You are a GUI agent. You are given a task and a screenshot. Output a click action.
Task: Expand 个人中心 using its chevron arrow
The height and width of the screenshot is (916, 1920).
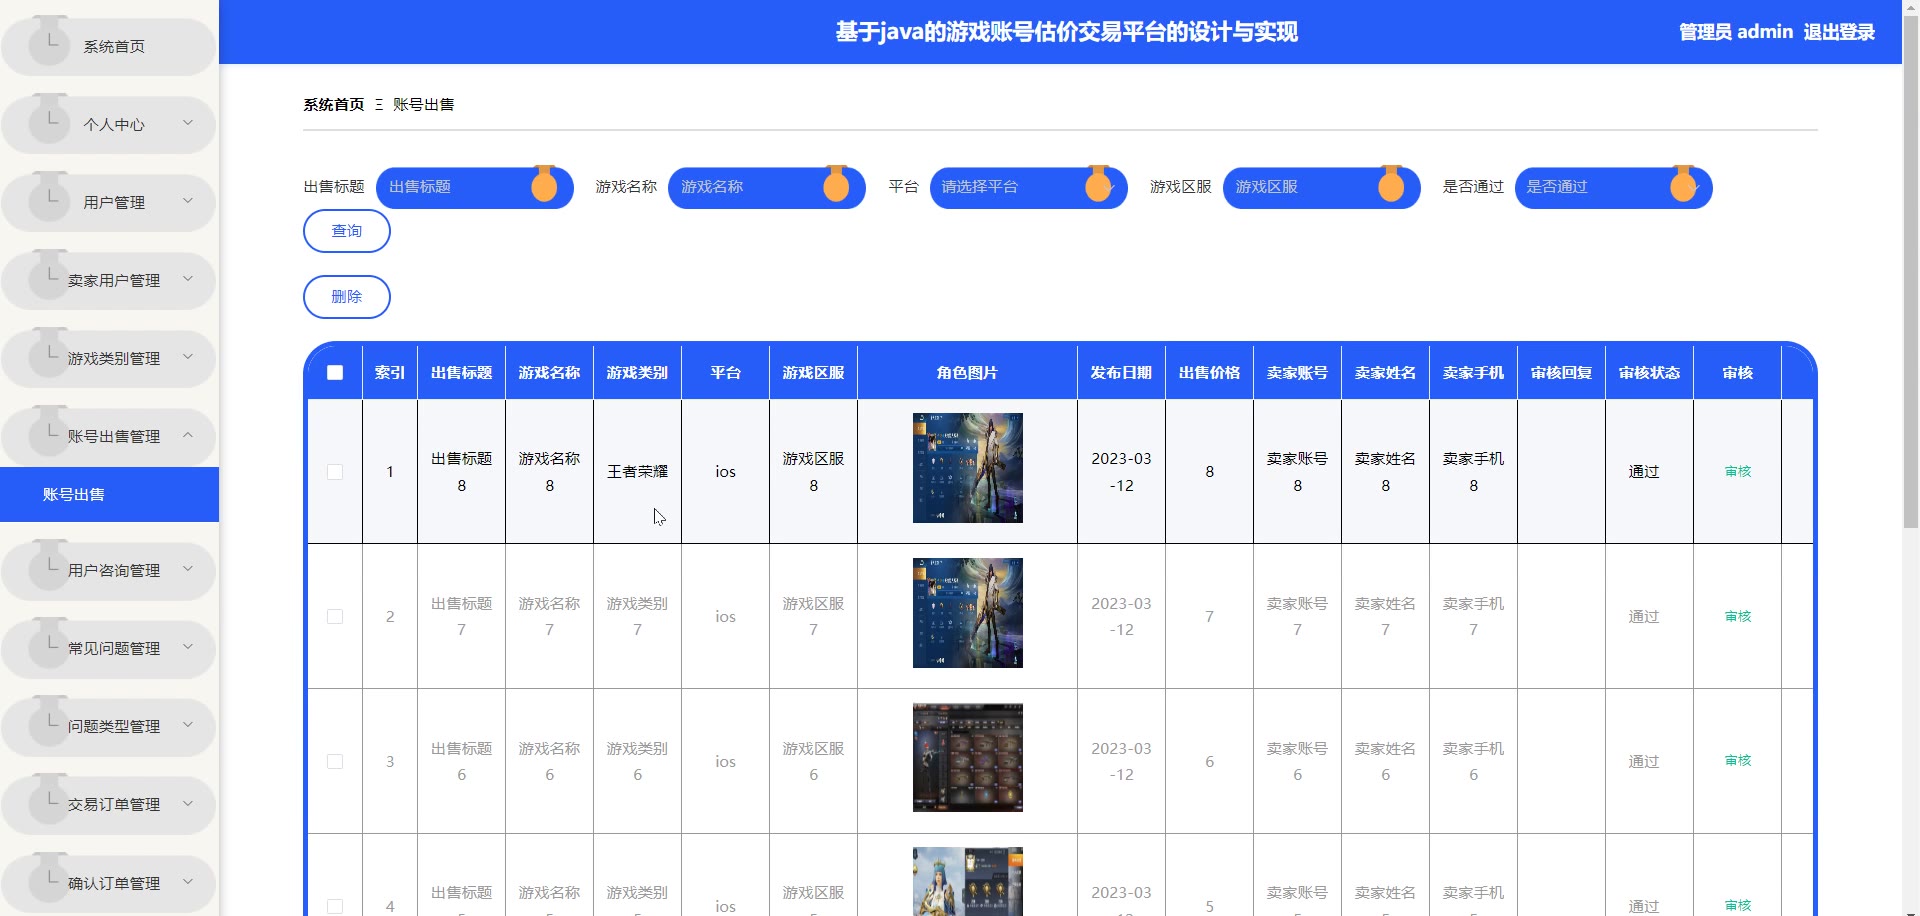(188, 123)
